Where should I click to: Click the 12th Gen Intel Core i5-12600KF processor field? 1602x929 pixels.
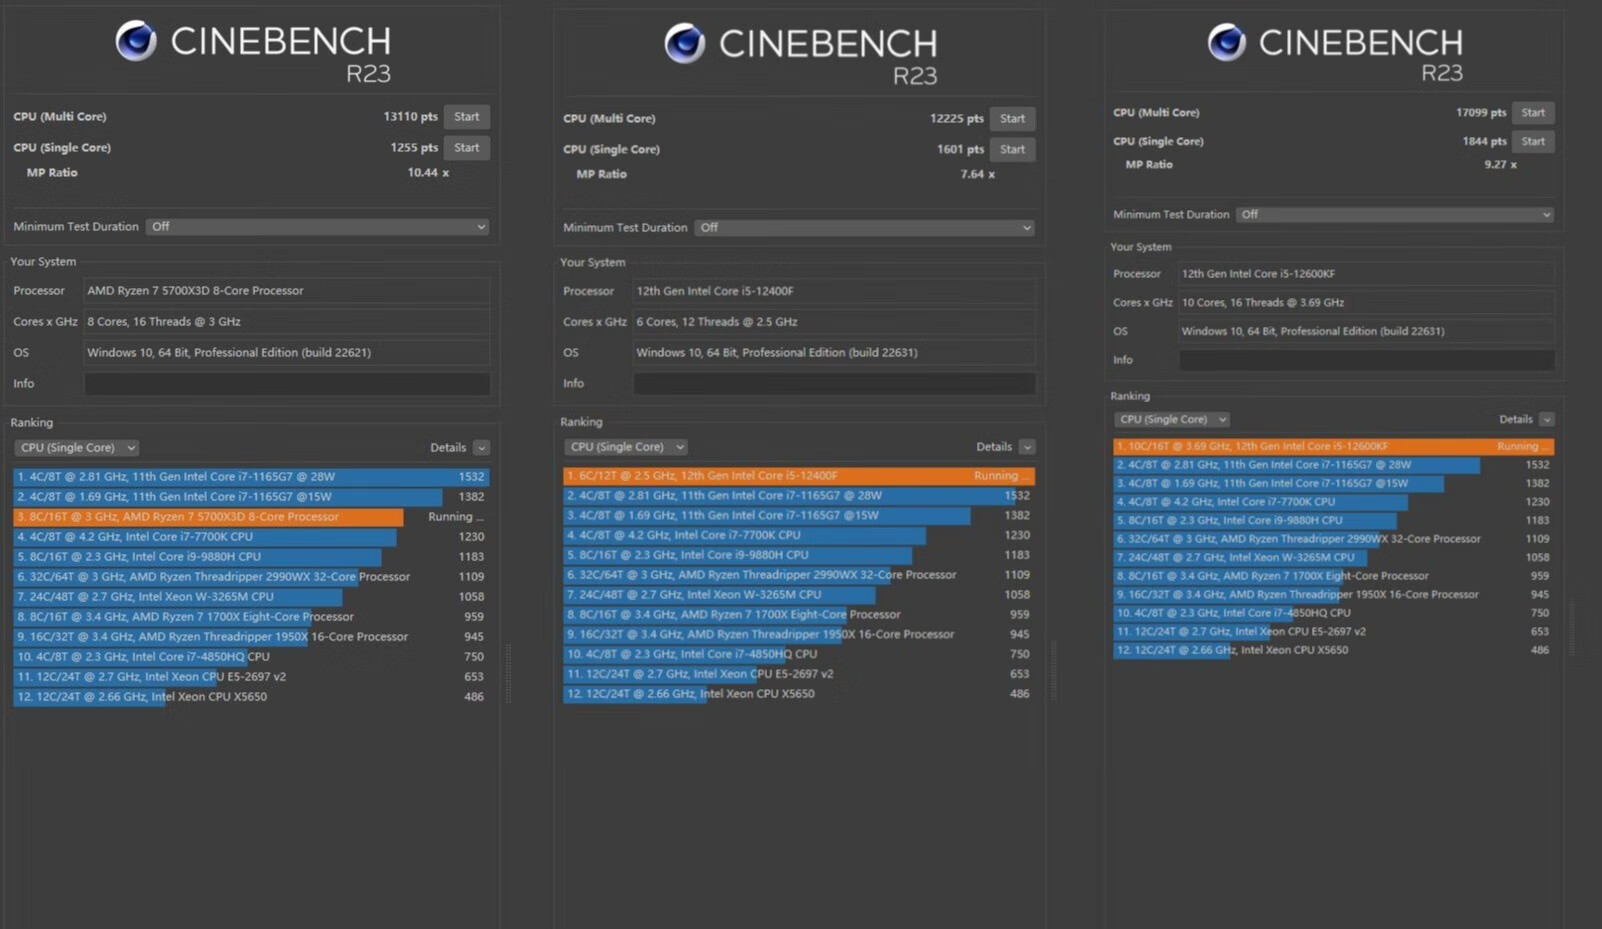(1367, 274)
